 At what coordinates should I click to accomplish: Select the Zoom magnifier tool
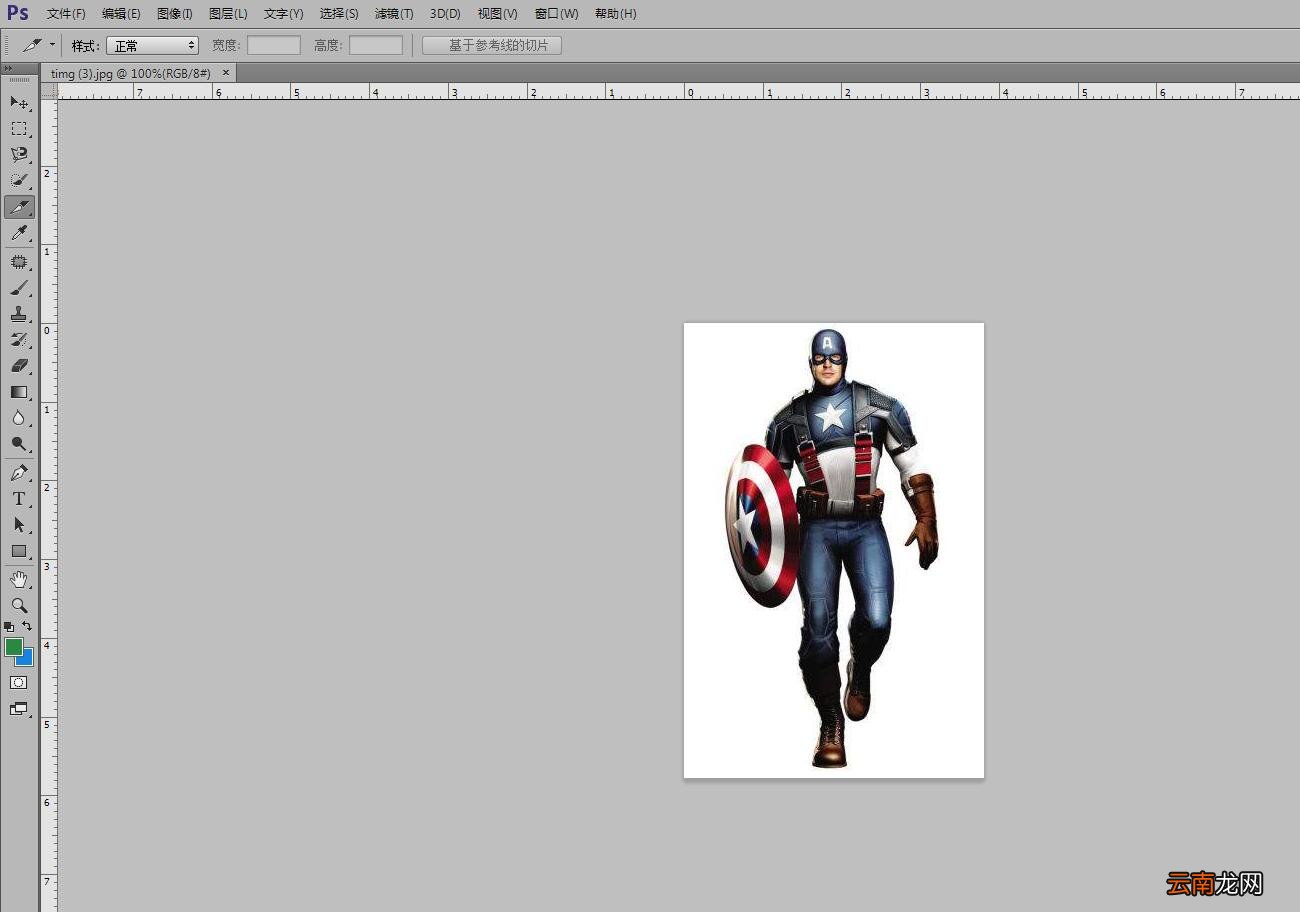click(x=19, y=606)
